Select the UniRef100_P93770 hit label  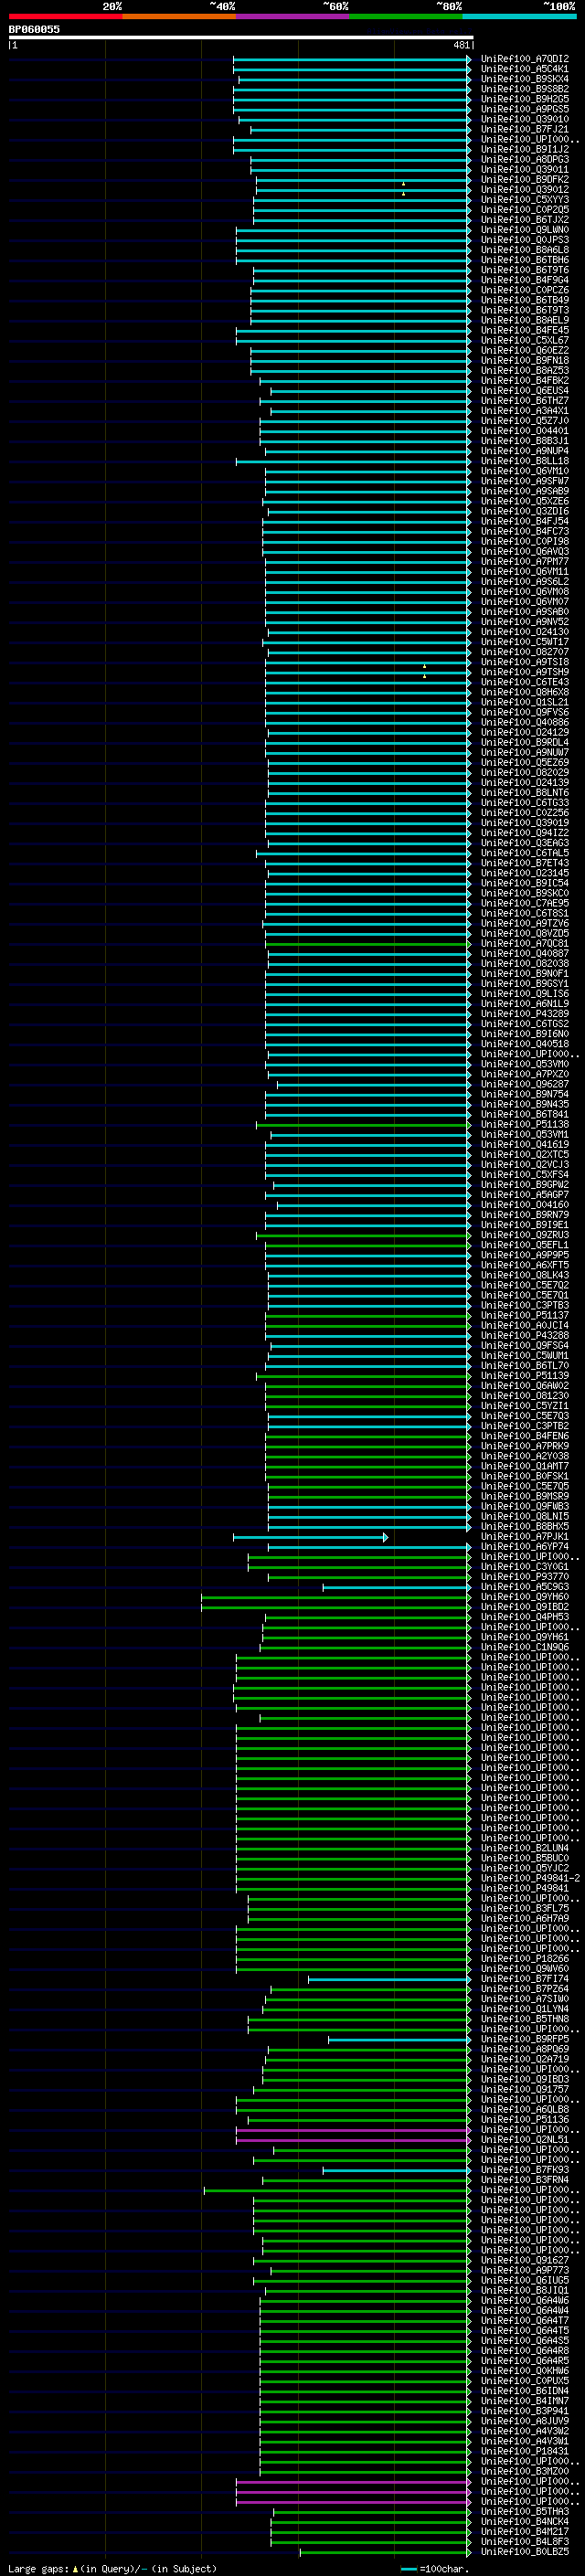coord(524,1577)
